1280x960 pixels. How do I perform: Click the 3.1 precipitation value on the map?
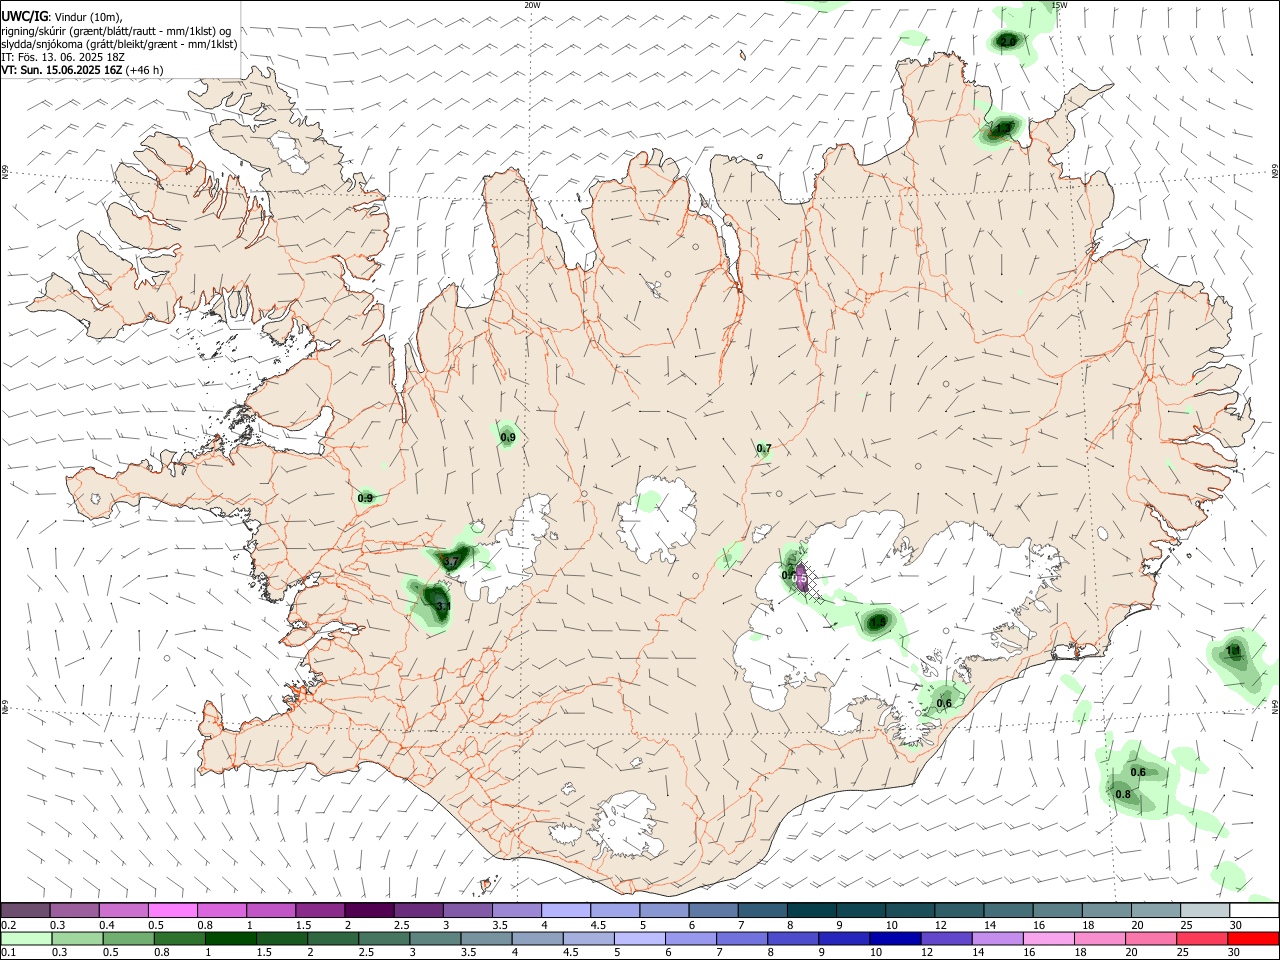click(x=443, y=606)
